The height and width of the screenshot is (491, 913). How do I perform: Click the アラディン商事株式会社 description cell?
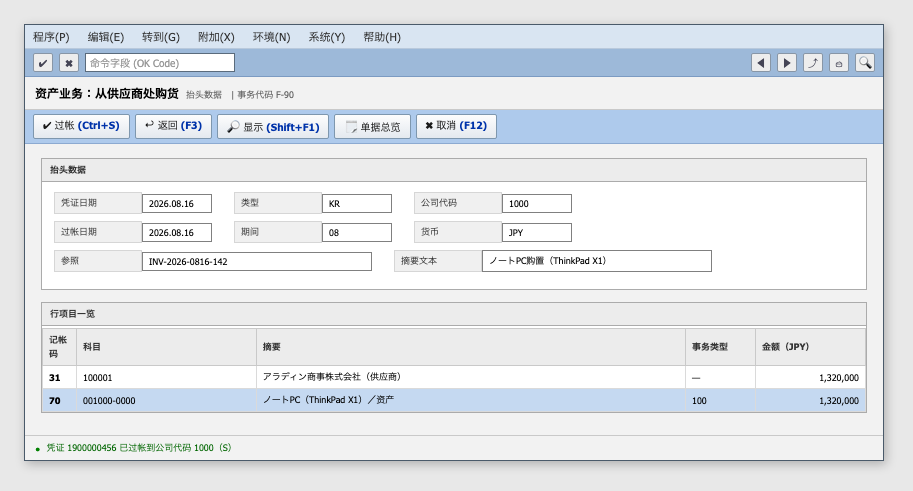coord(471,377)
